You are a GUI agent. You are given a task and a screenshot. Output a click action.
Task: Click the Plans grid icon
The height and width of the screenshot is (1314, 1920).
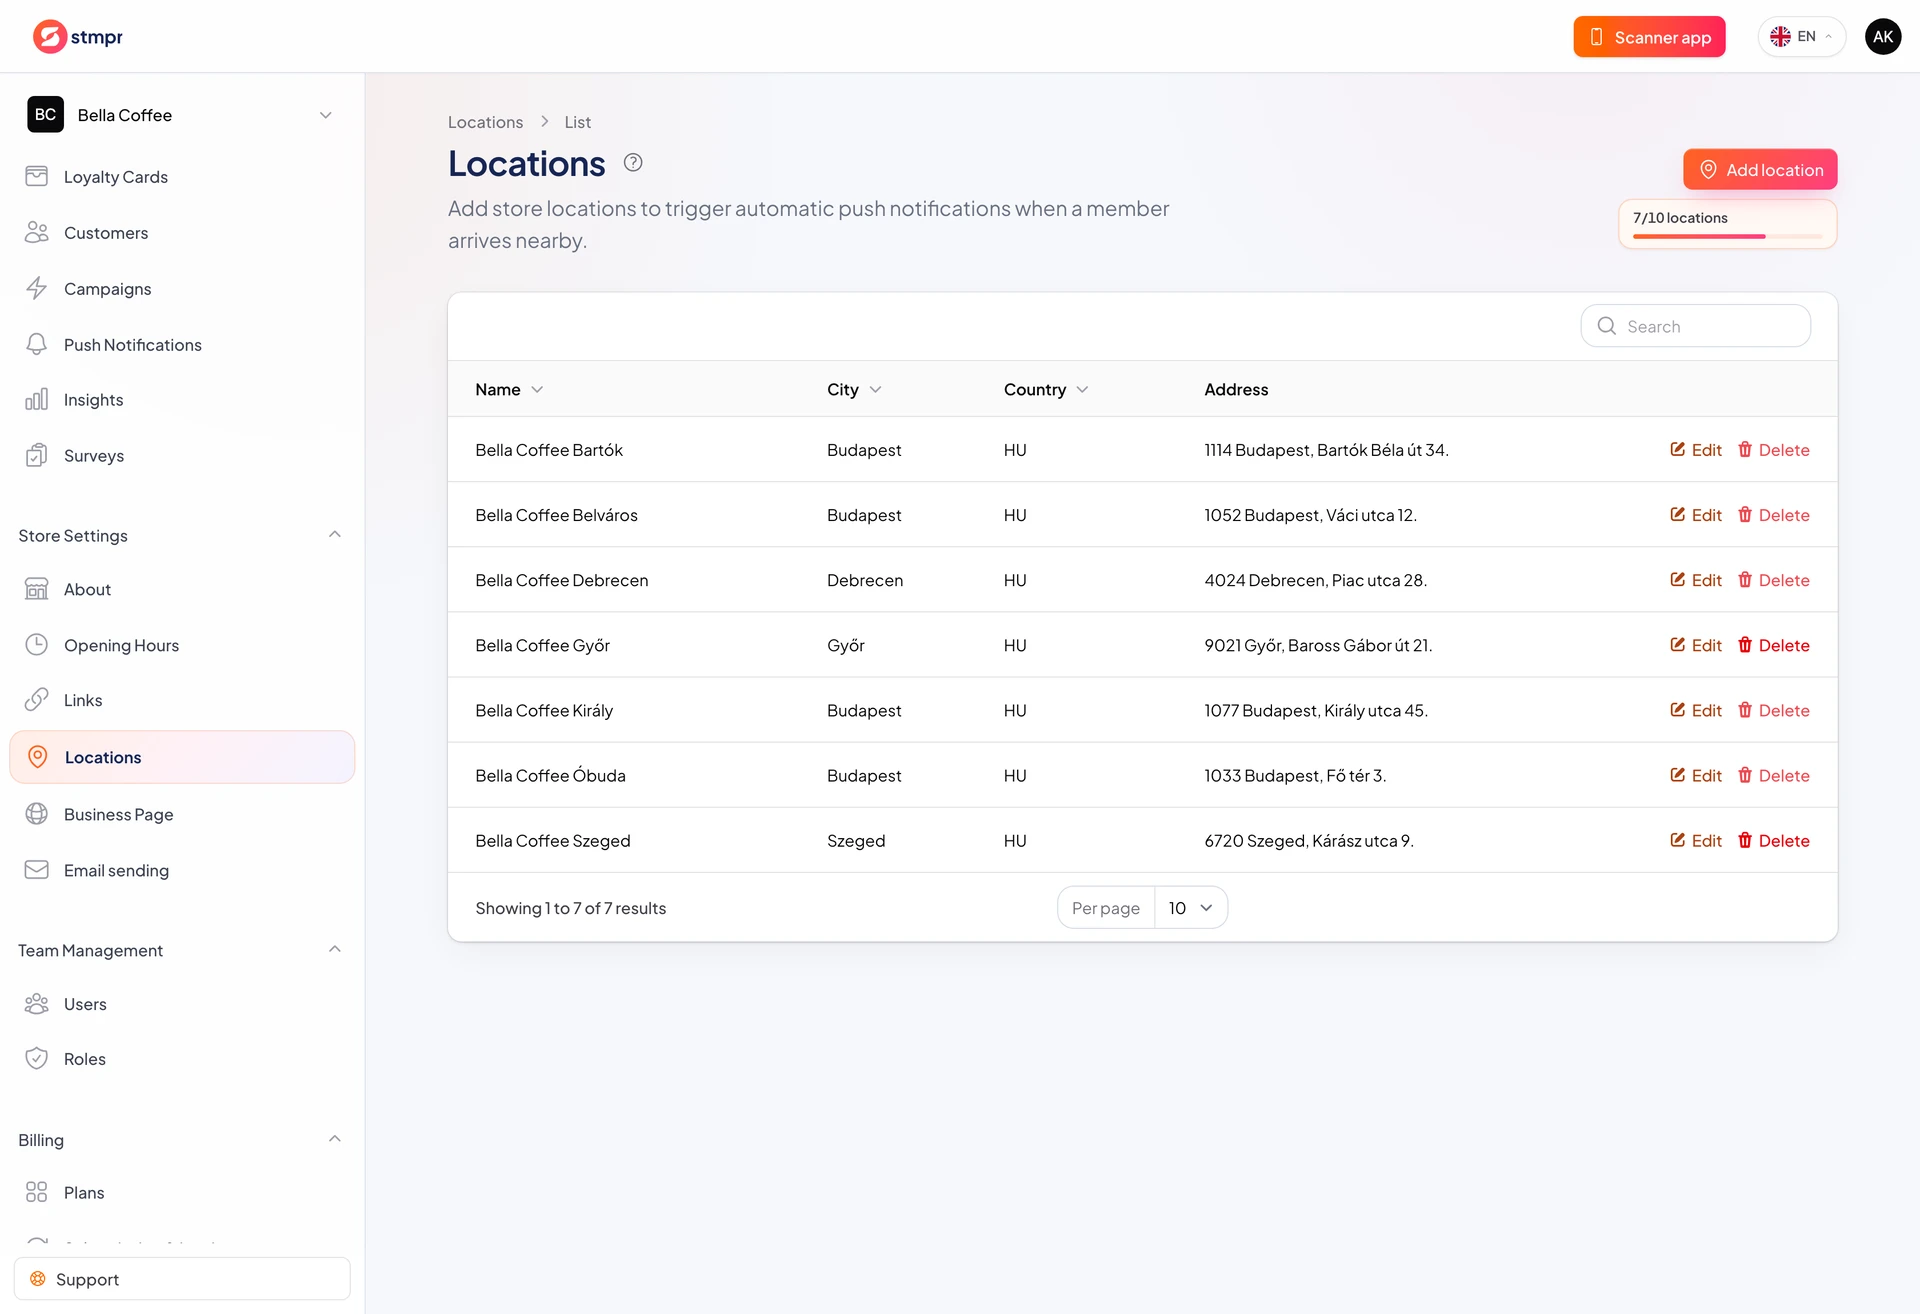pyautogui.click(x=37, y=1192)
